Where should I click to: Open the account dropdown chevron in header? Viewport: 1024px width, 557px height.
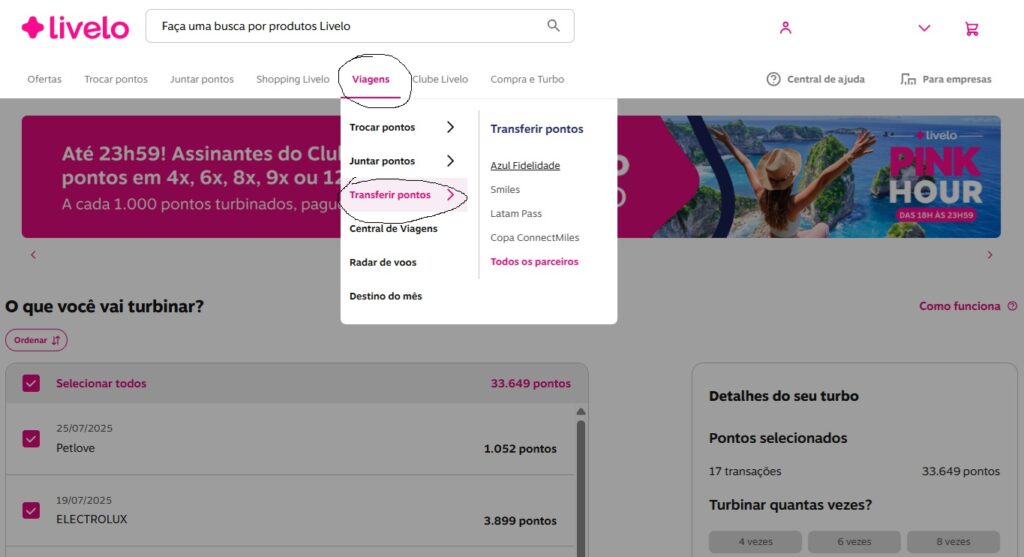[x=924, y=28]
